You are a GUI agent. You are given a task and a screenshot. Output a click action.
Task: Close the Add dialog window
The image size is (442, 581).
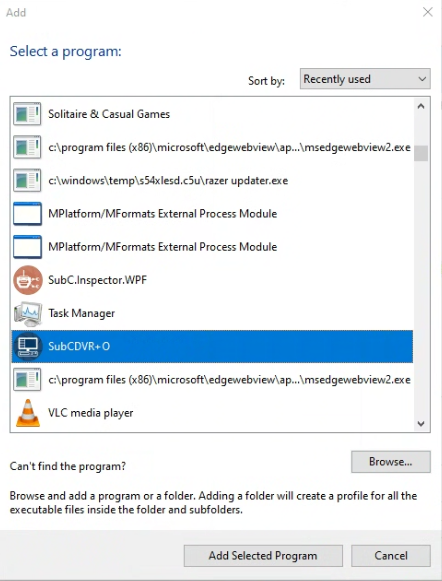[428, 12]
